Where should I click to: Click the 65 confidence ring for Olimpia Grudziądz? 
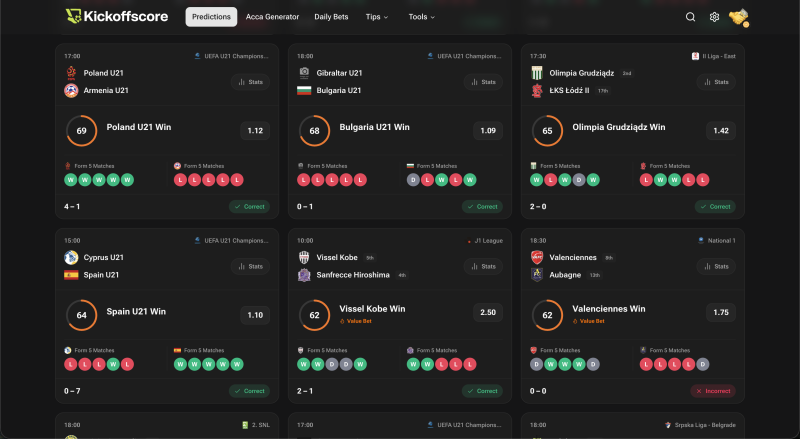(547, 131)
